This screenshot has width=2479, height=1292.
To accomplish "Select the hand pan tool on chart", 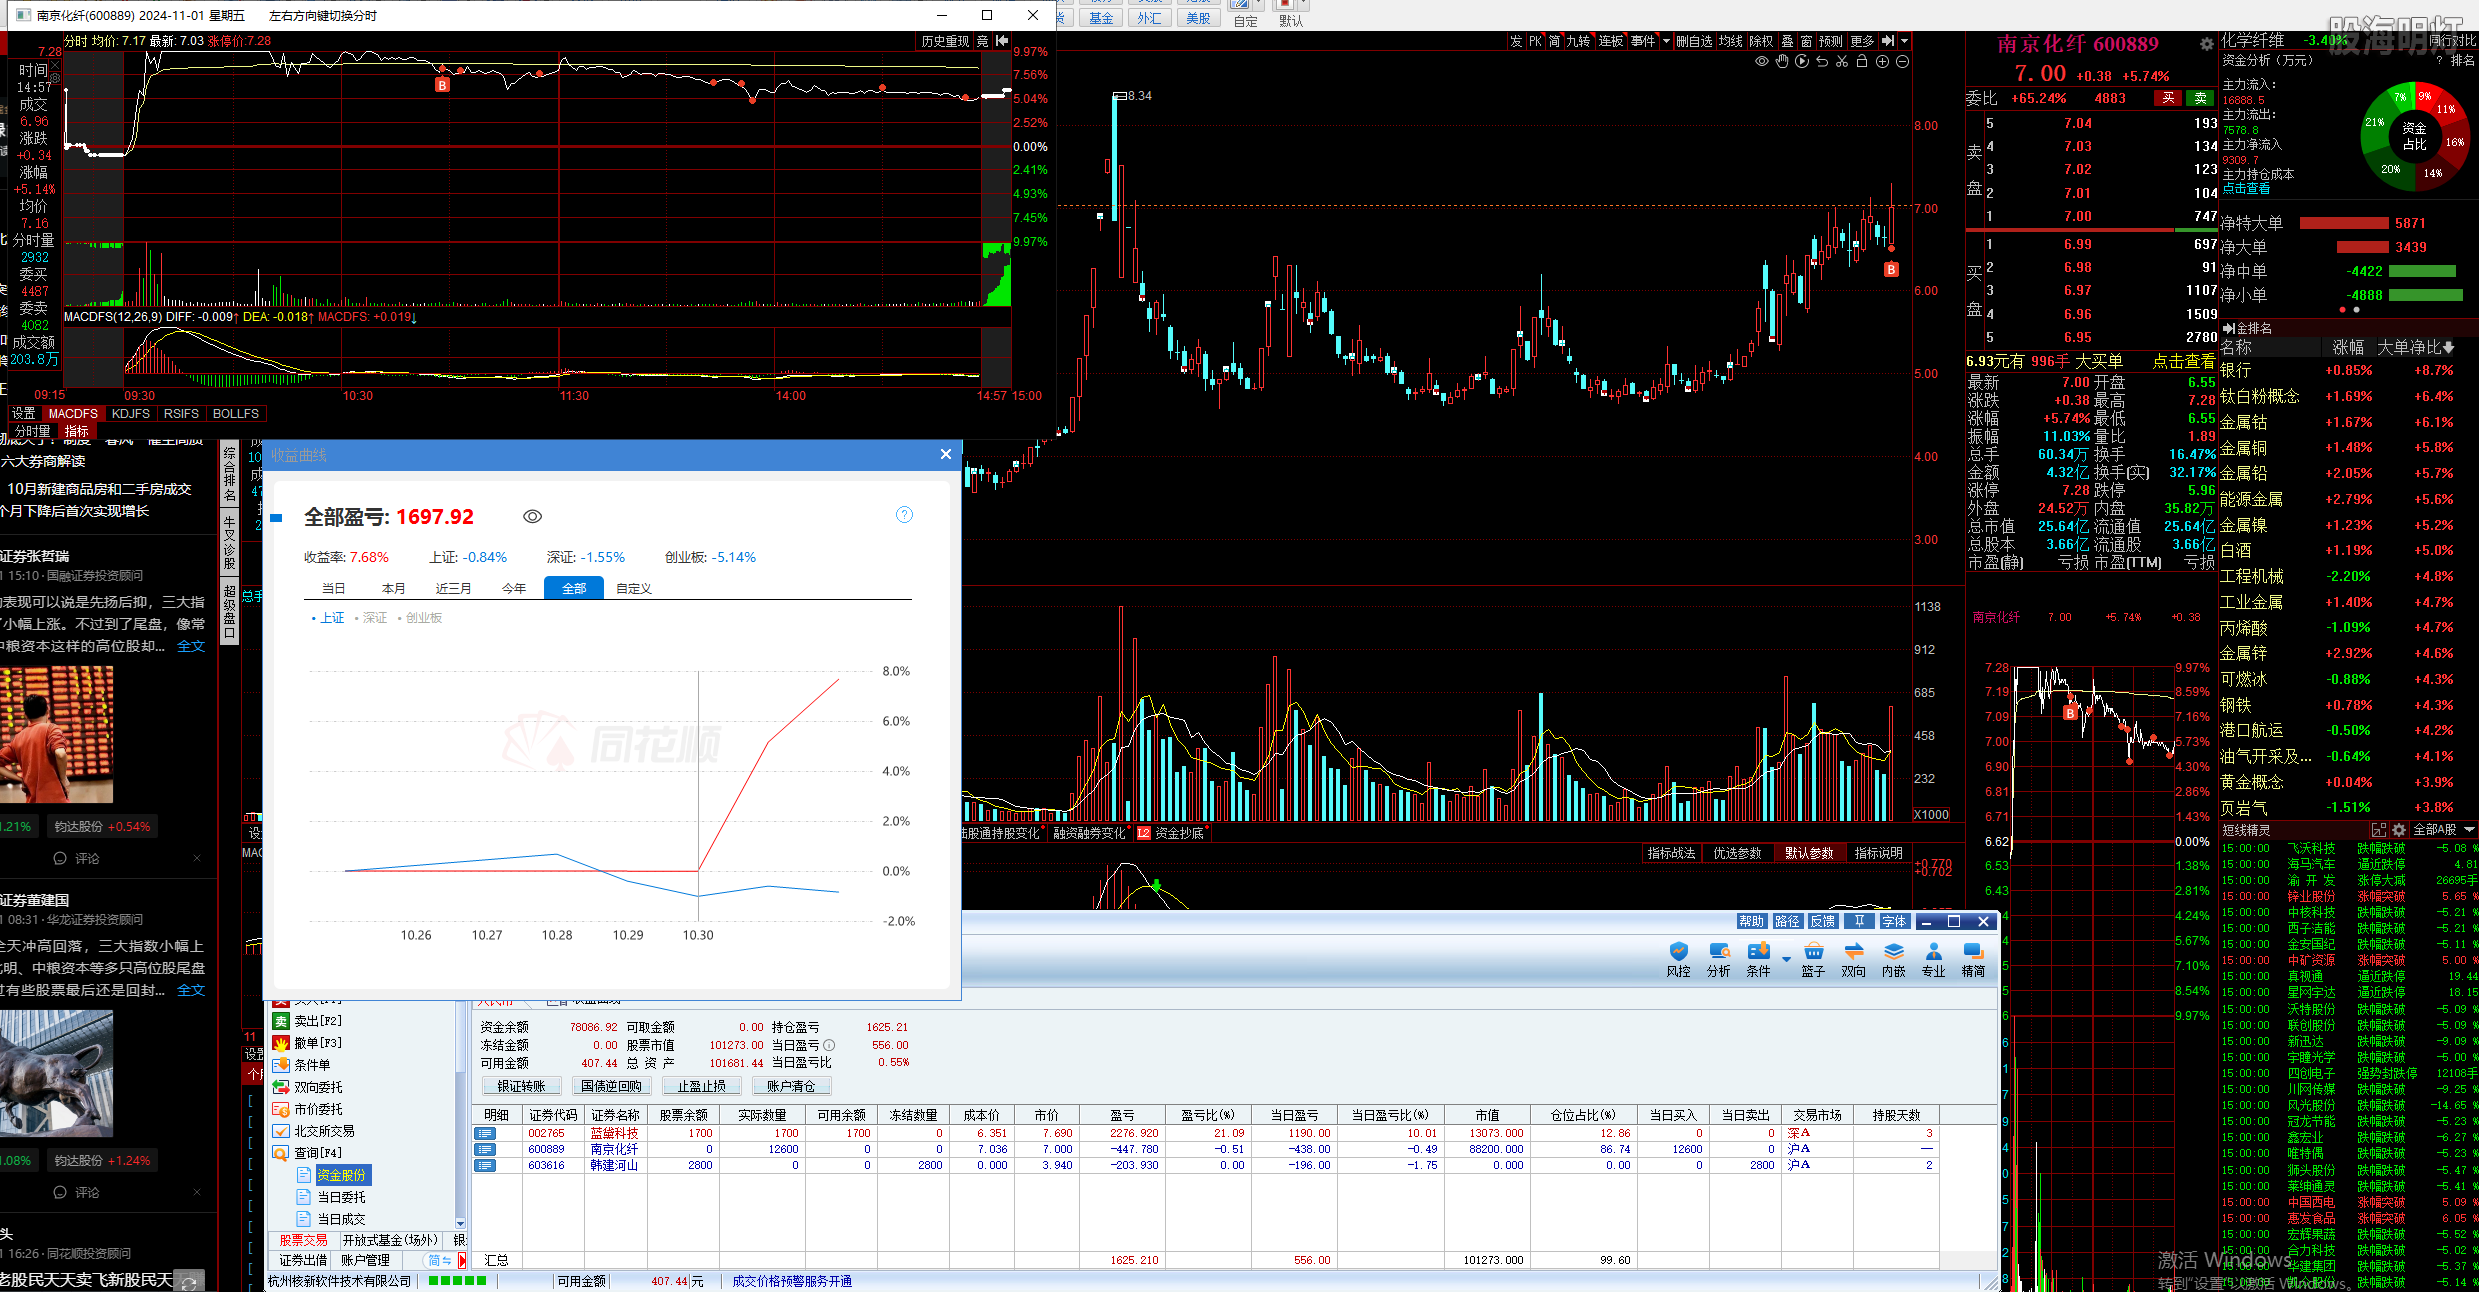I will 1782,62.
